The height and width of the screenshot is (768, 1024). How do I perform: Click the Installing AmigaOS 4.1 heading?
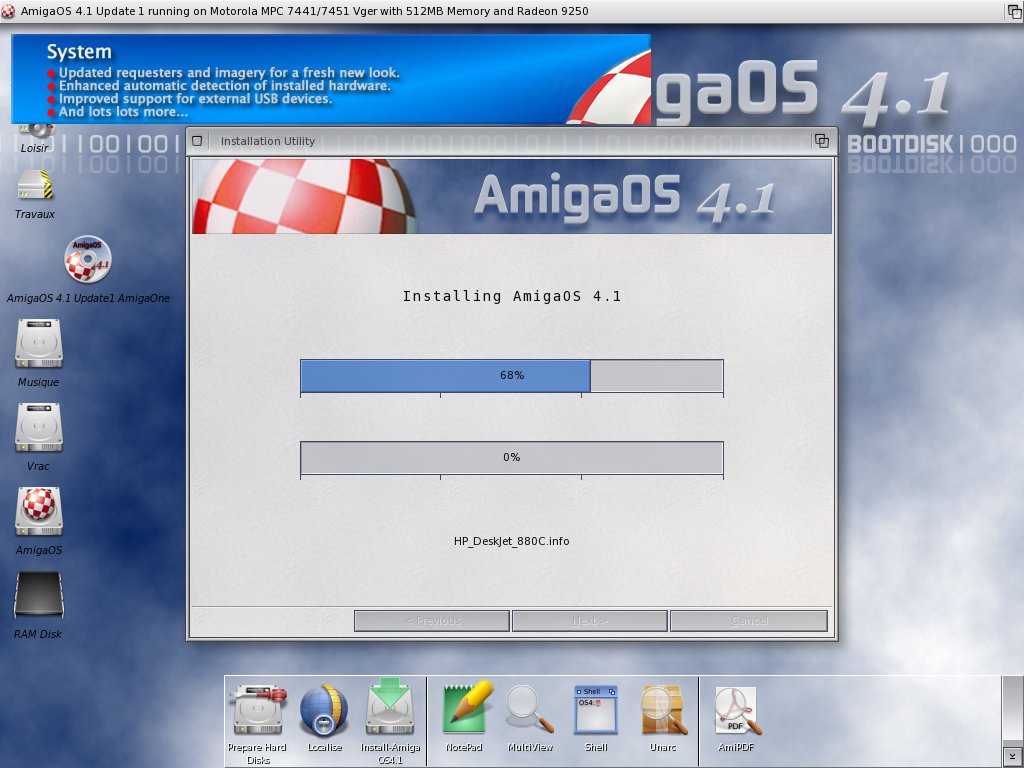click(511, 296)
